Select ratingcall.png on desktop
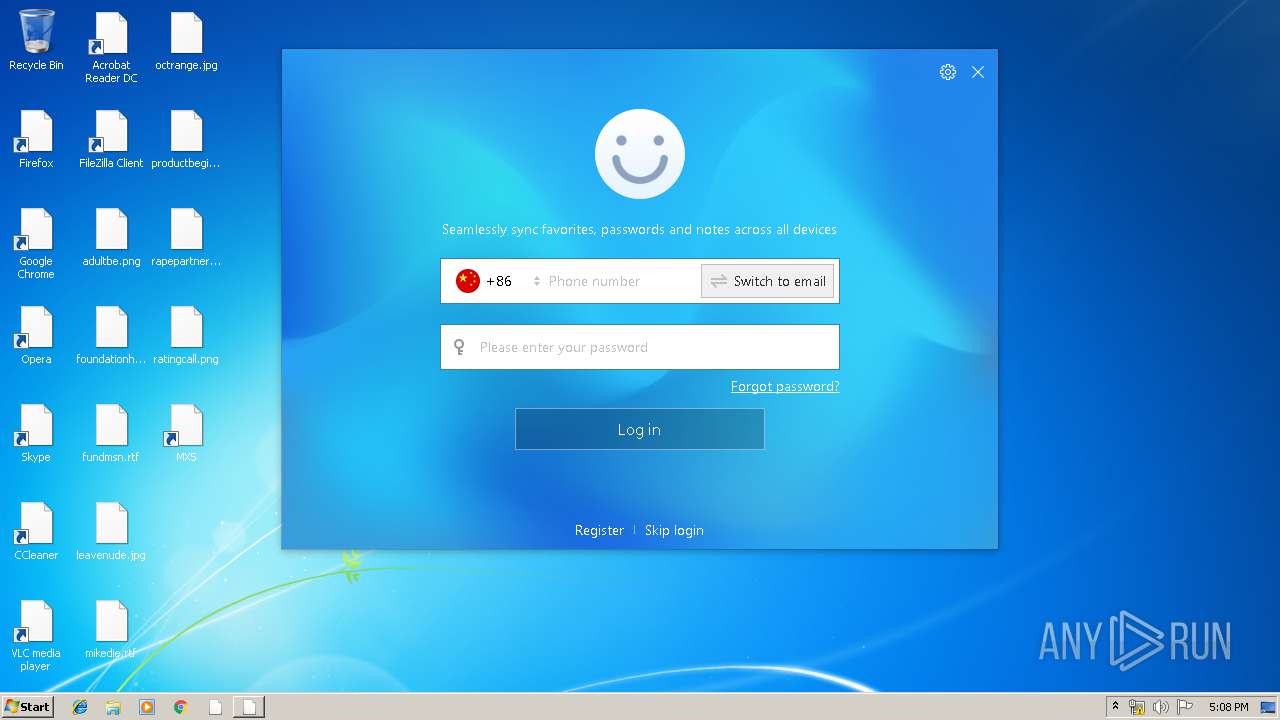This screenshot has height=720, width=1280. tap(186, 334)
